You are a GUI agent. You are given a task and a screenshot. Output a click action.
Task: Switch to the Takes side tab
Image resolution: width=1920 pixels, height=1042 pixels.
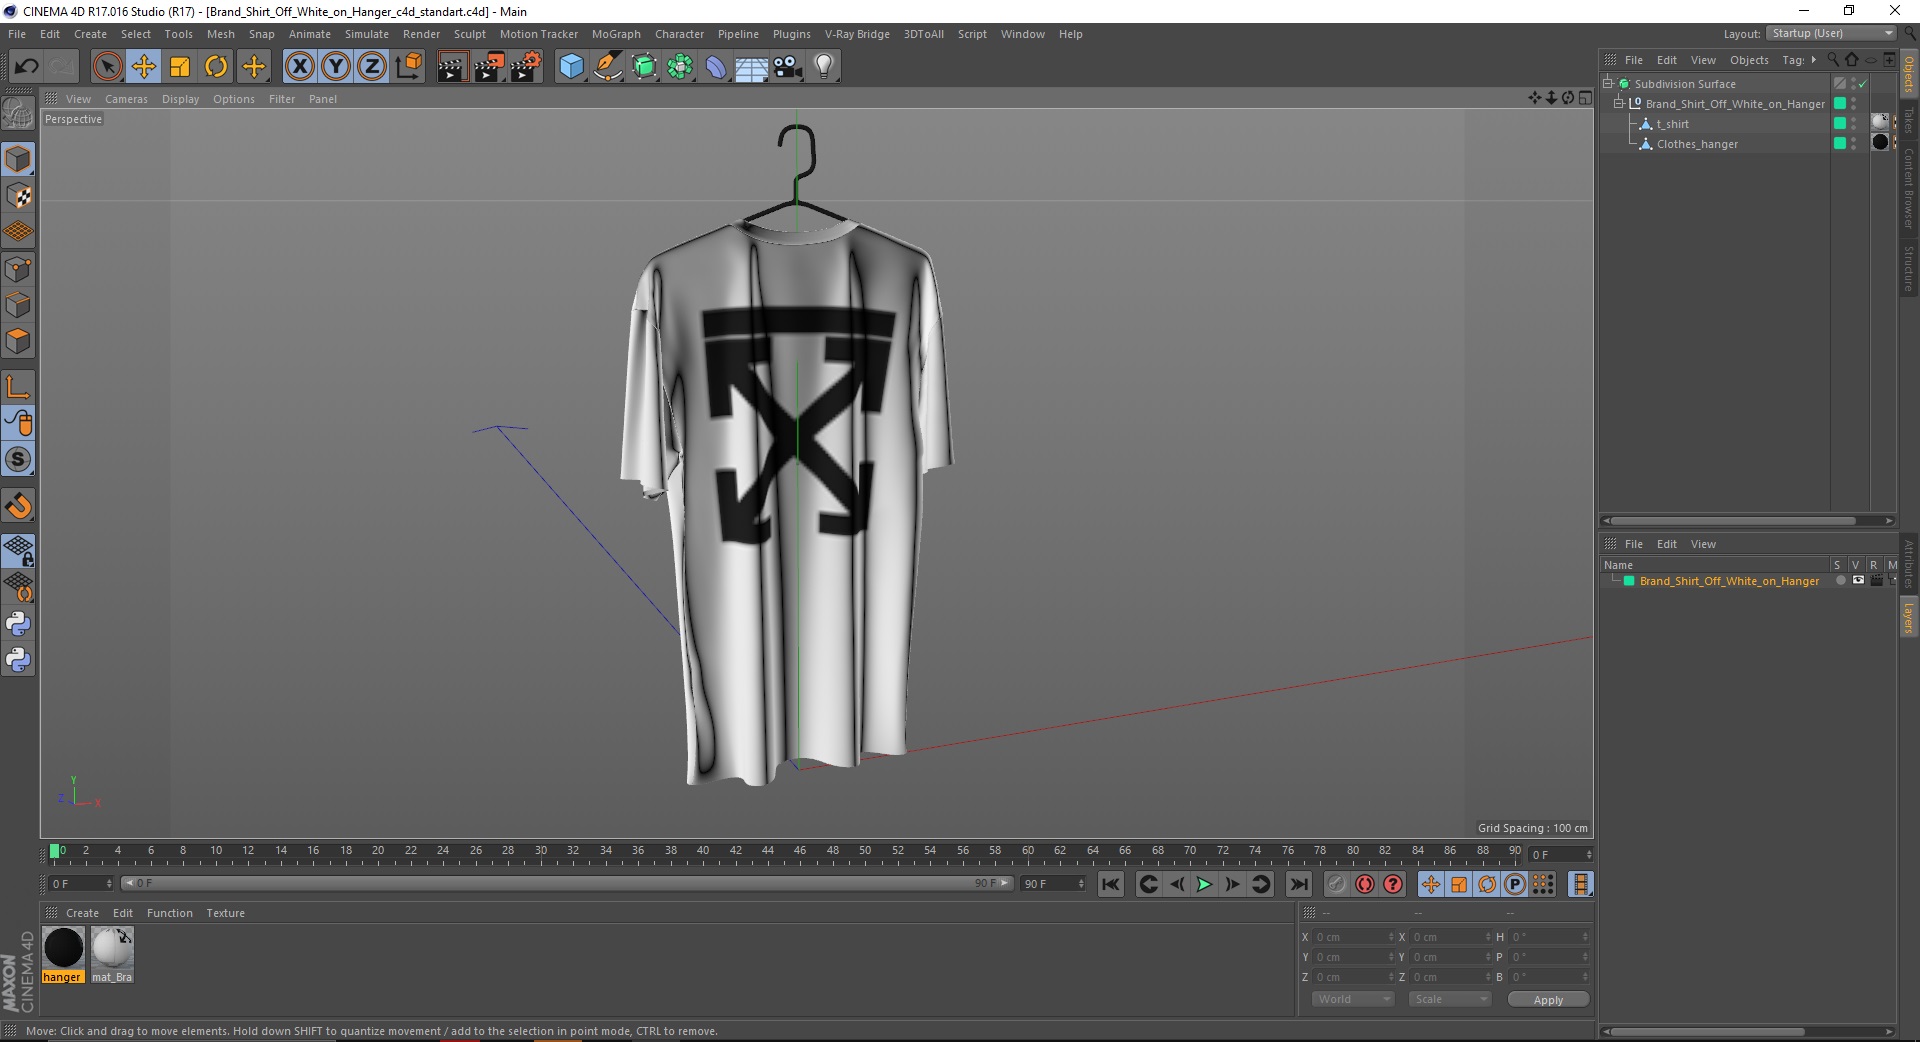pos(1909,120)
